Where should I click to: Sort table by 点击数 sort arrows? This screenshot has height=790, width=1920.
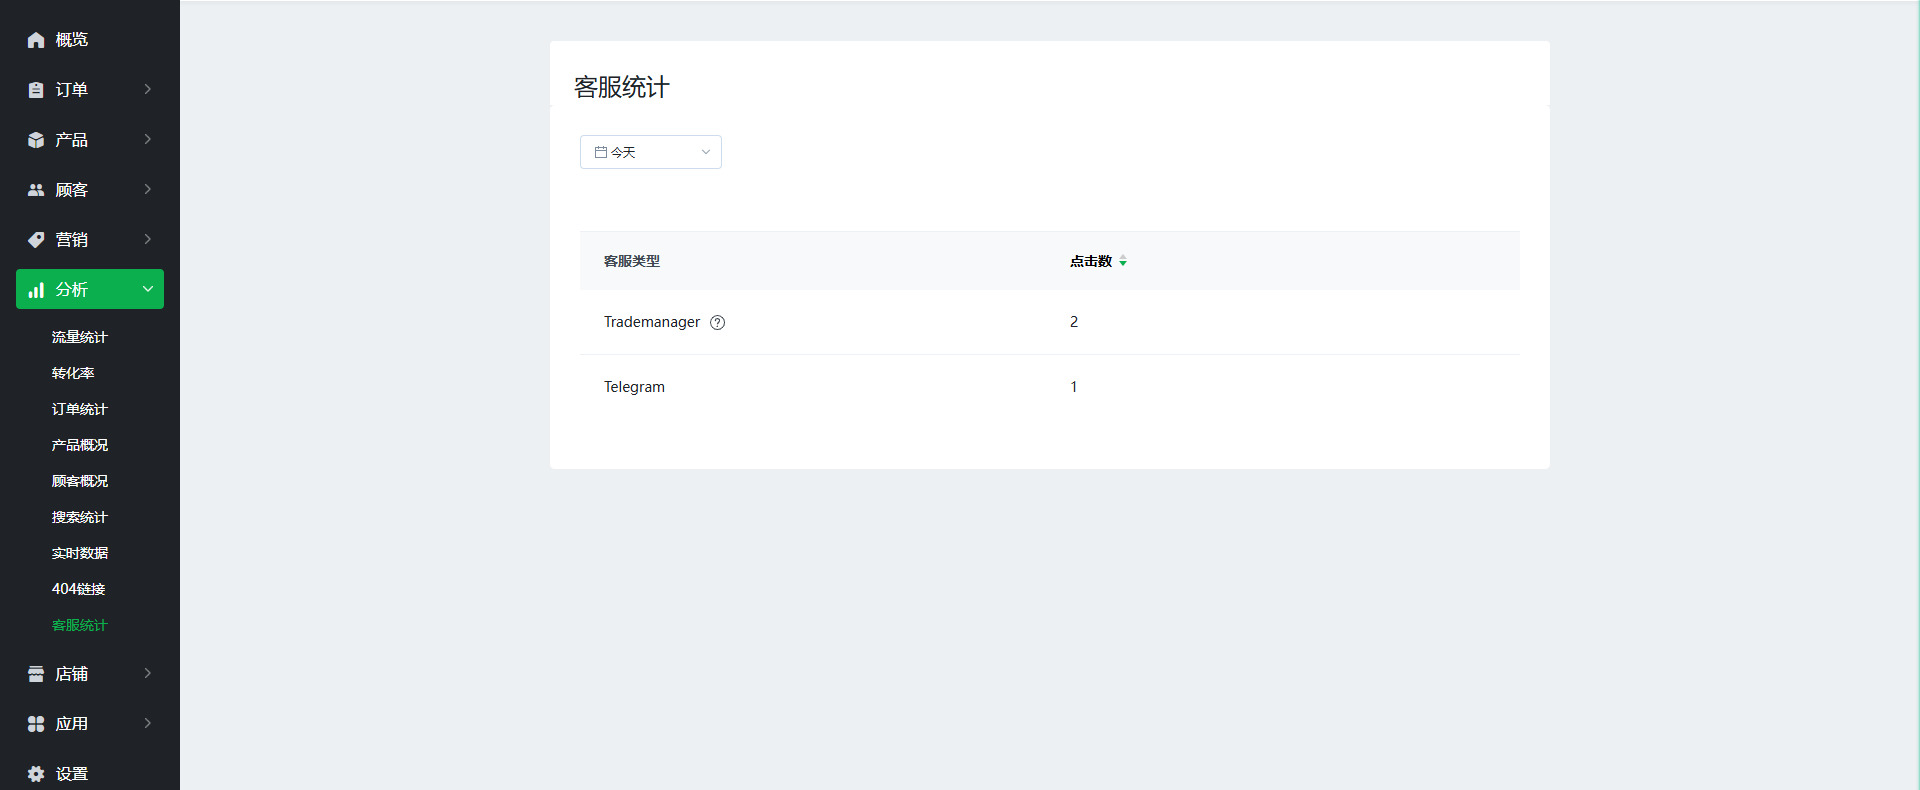point(1123,261)
